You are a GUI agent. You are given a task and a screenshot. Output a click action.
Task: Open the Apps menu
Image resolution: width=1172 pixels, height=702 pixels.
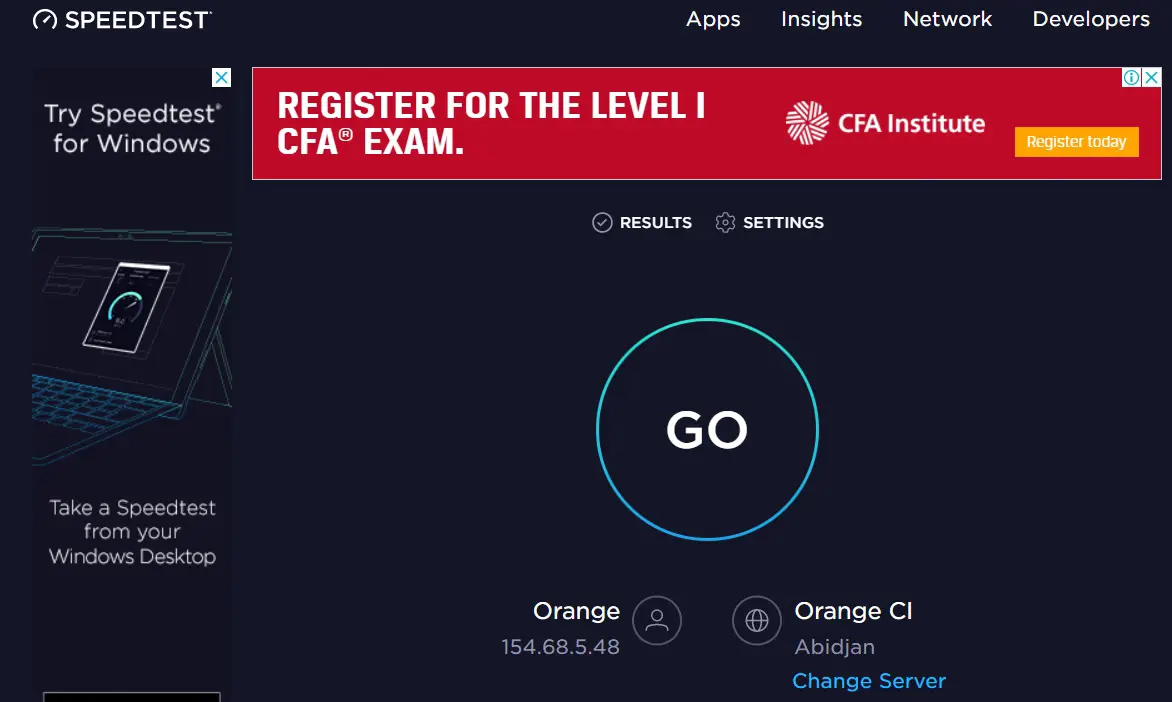pyautogui.click(x=713, y=19)
